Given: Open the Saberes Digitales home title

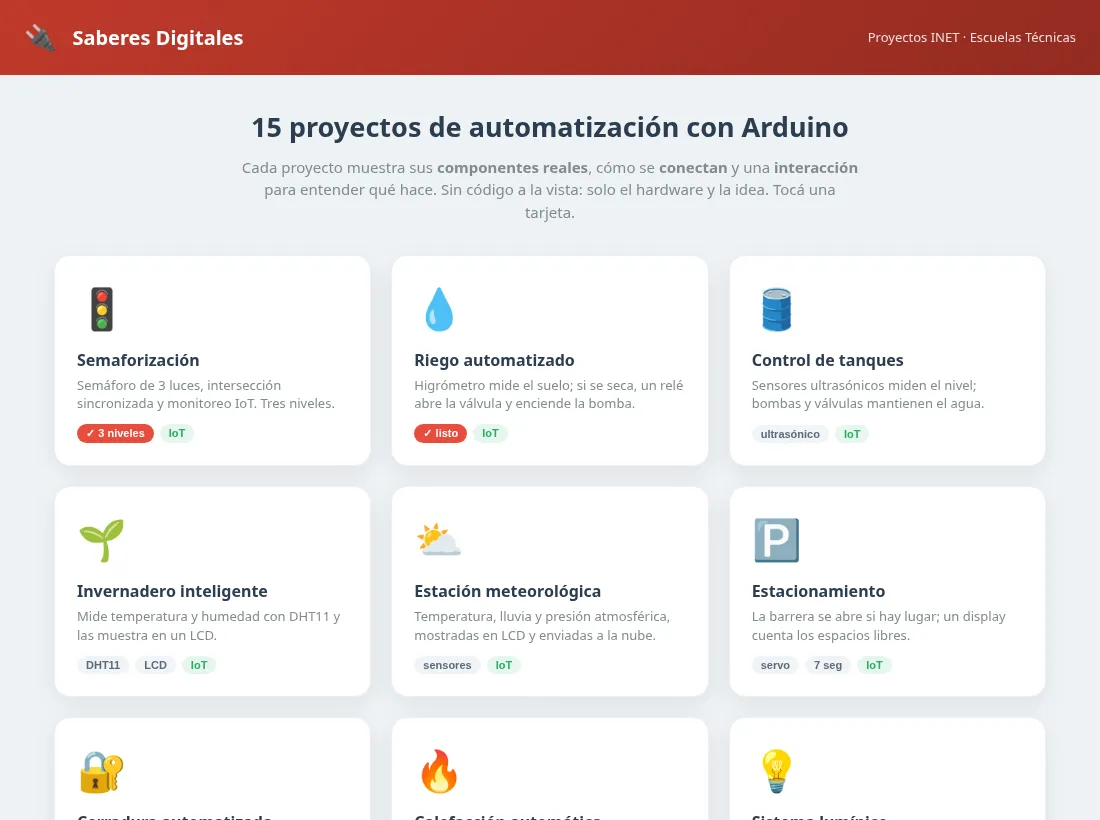Looking at the screenshot, I should pyautogui.click(x=158, y=38).
